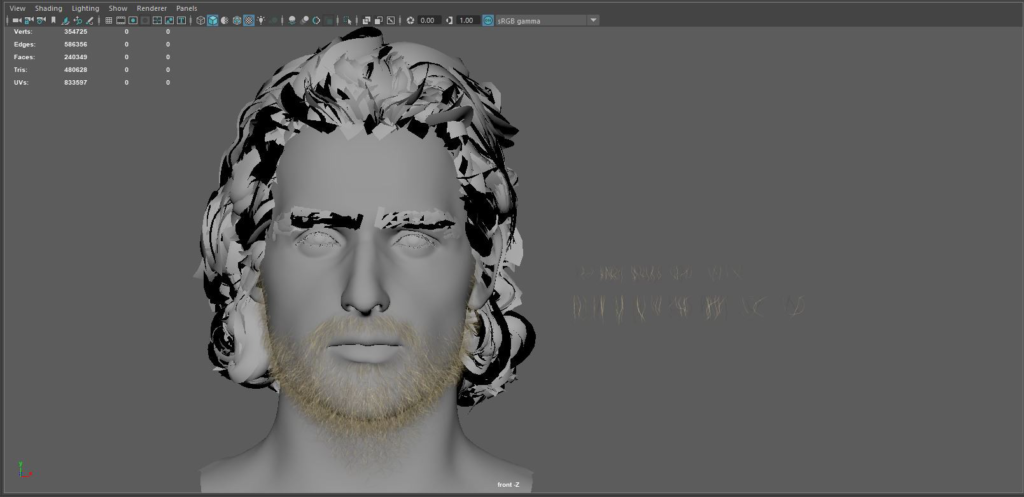This screenshot has height=497, width=1024.
Task: Expand the Lighting menu
Action: (85, 8)
